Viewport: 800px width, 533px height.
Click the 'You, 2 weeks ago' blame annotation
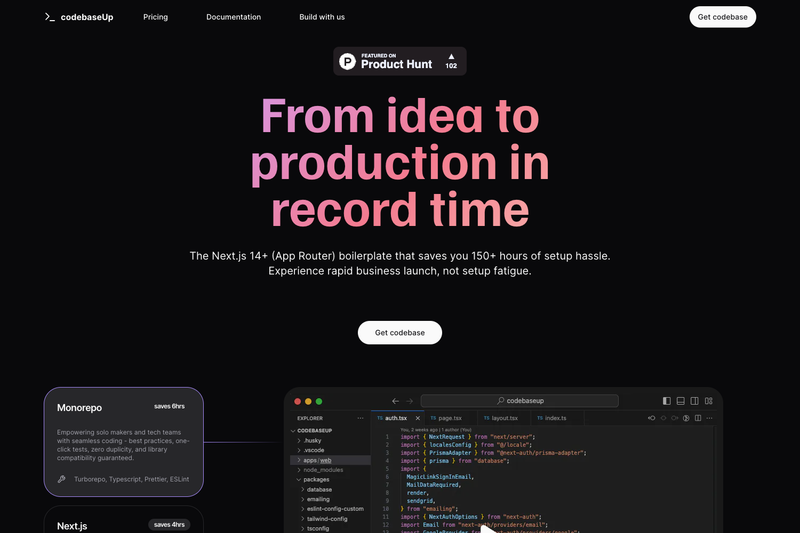tap(436, 429)
